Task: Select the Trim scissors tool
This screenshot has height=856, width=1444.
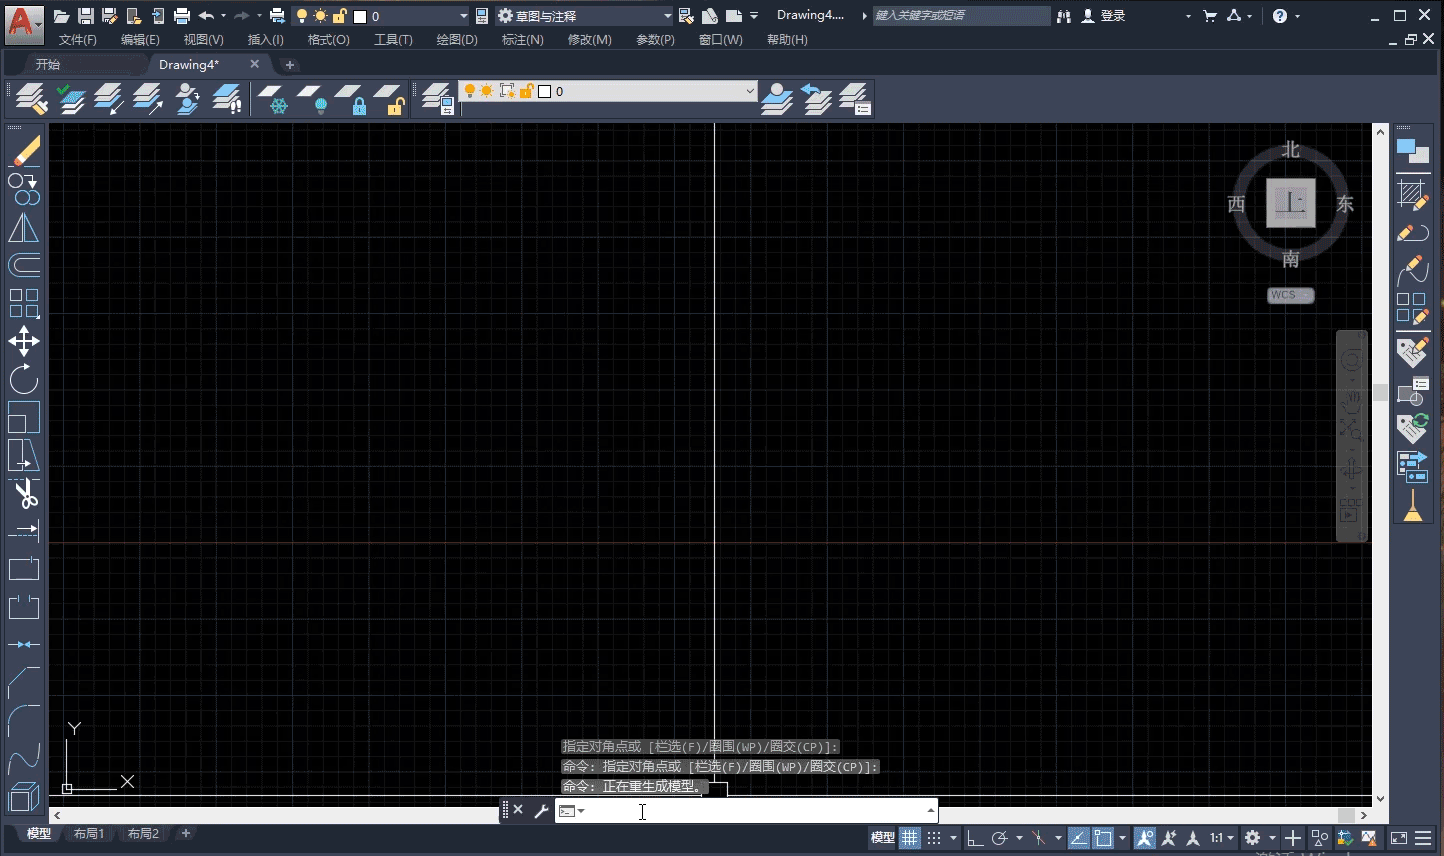Action: point(24,493)
